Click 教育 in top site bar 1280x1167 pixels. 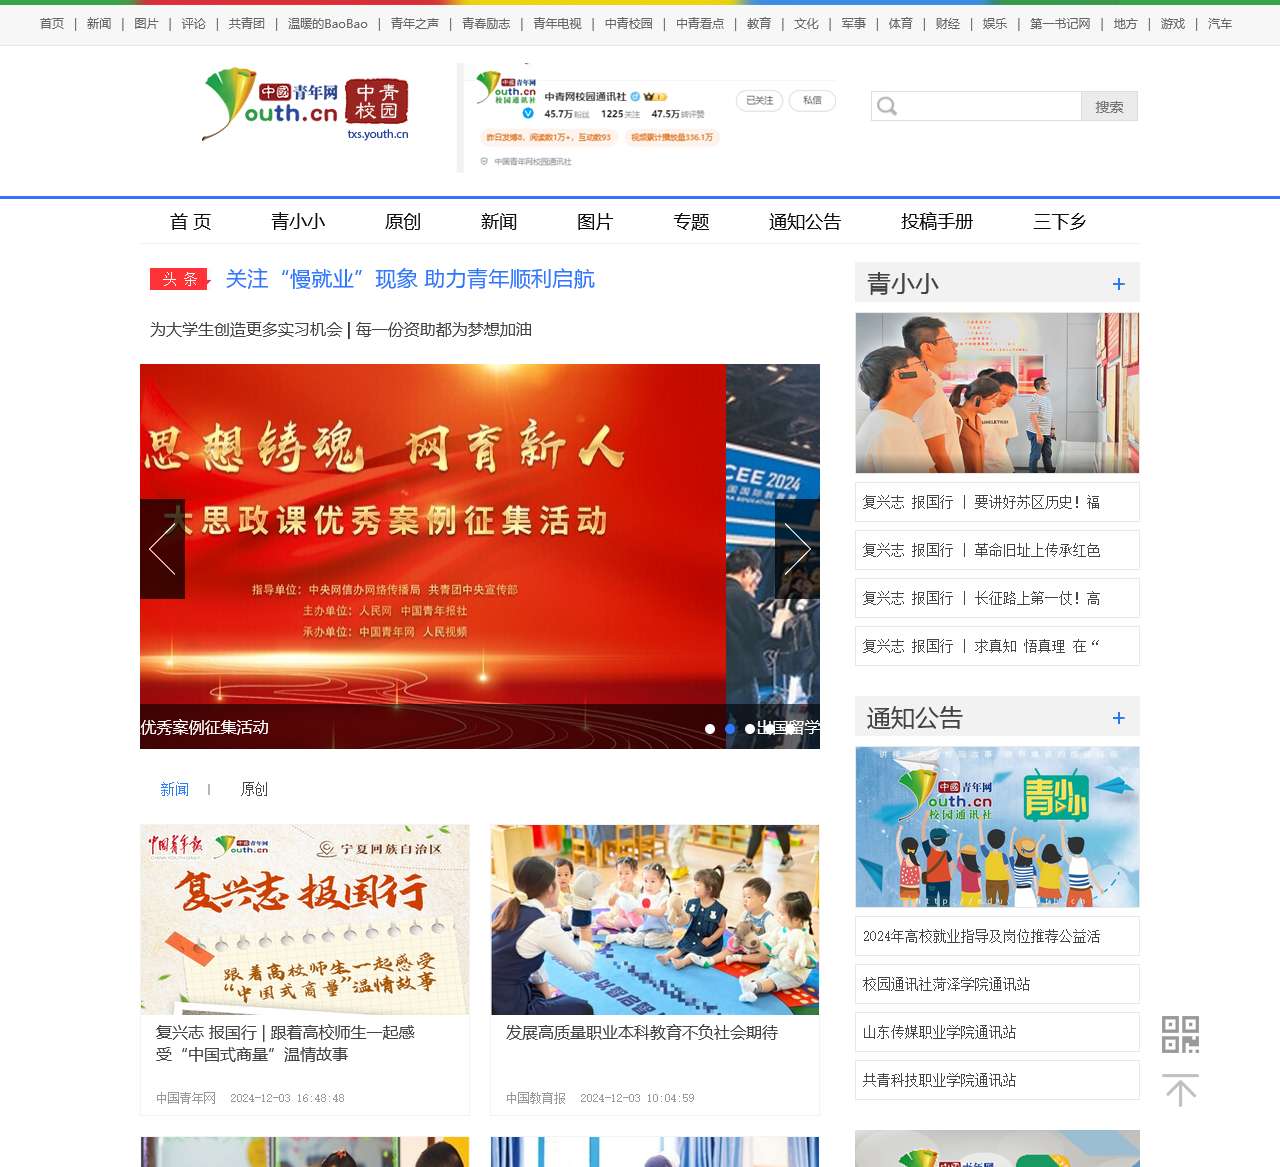point(759,23)
